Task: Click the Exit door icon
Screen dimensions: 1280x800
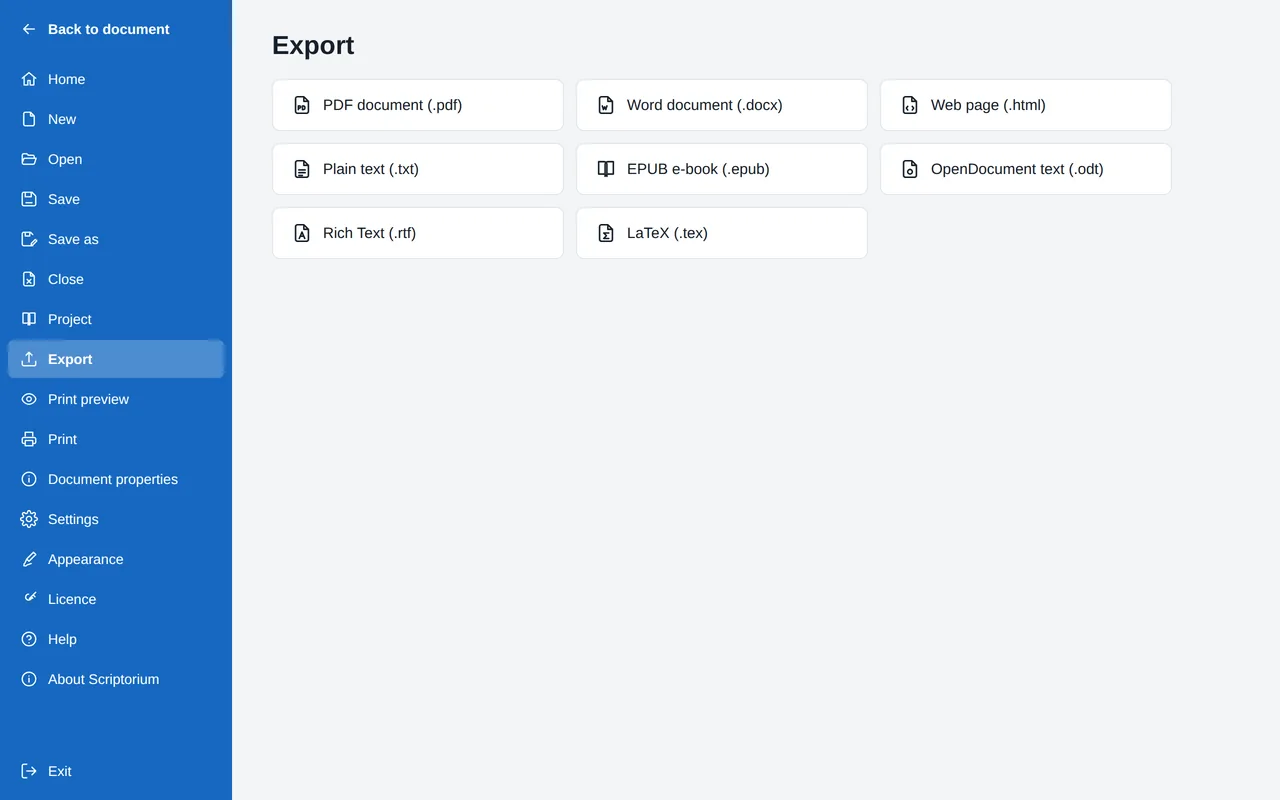Action: tap(29, 771)
